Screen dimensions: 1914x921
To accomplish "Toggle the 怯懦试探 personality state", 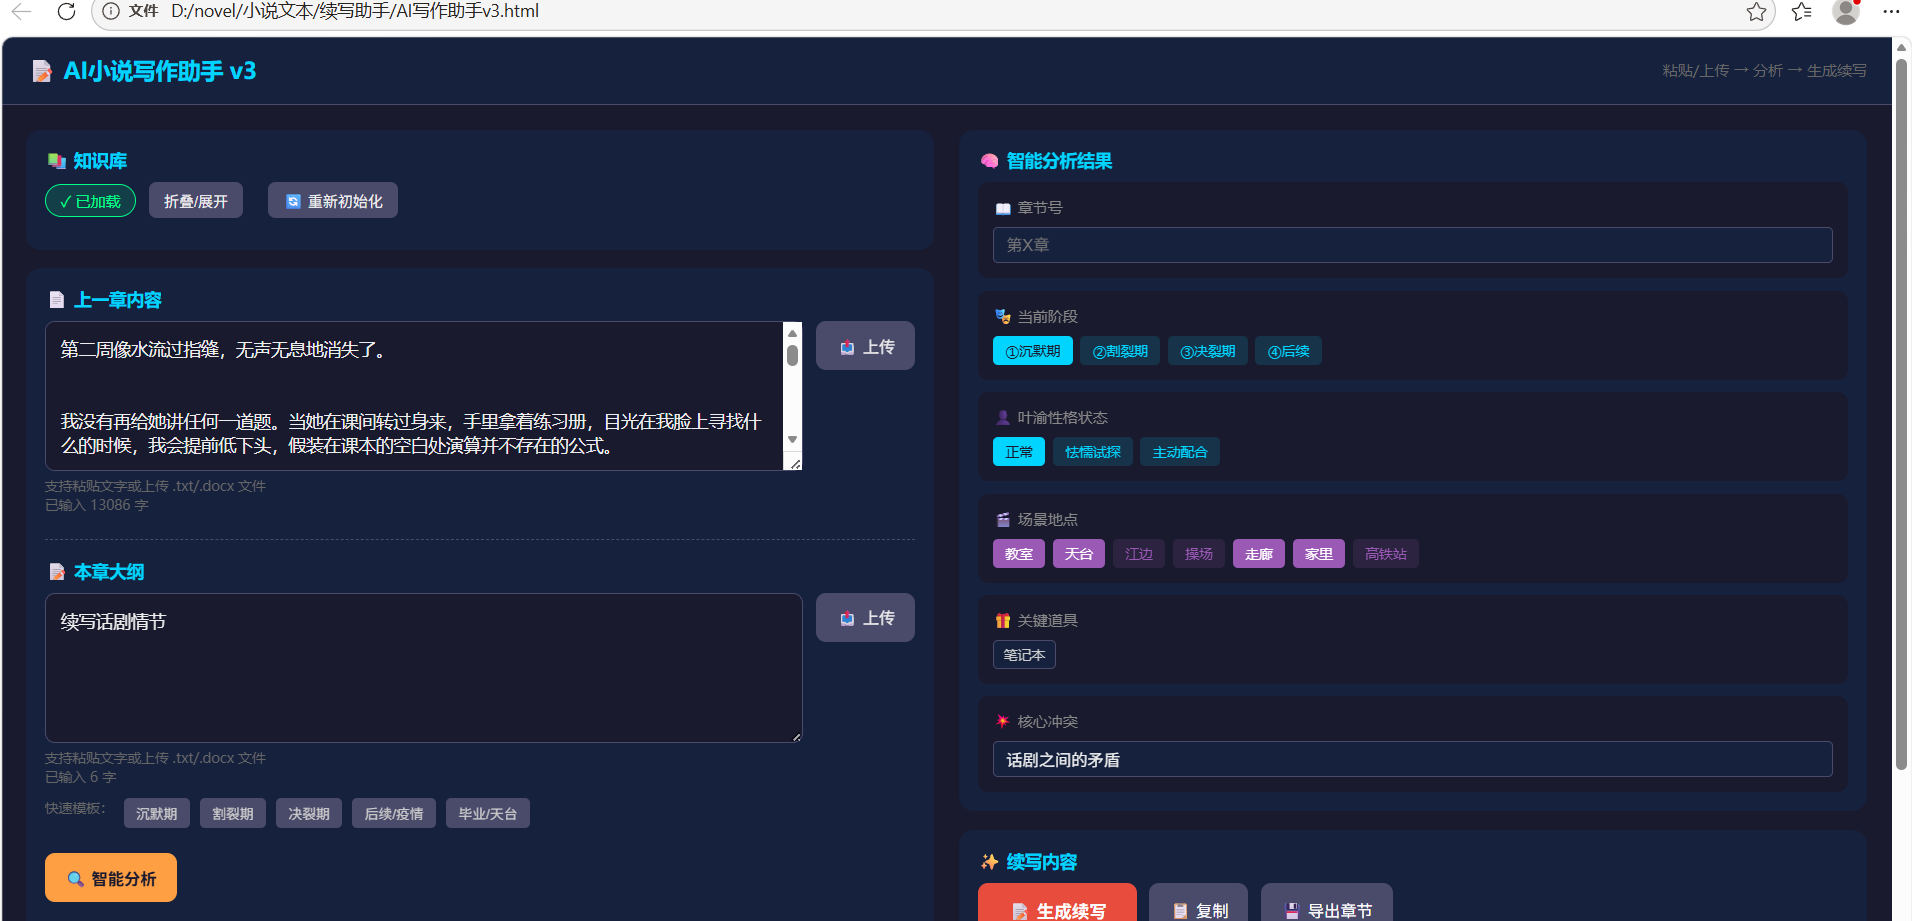I will click(1092, 452).
